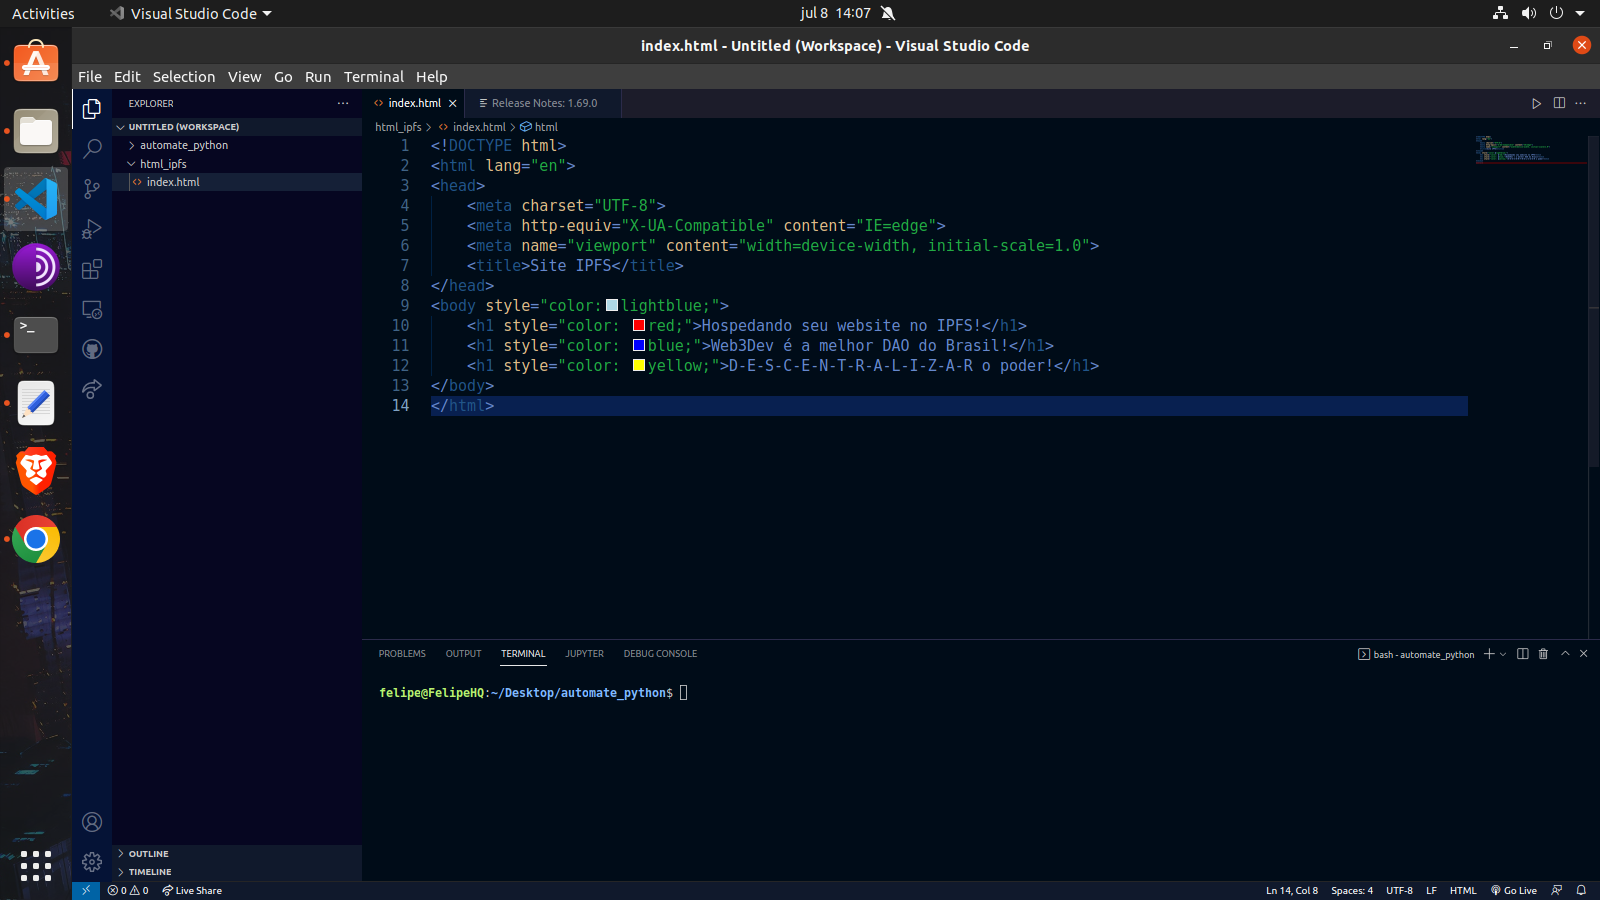Open the Extensions view
This screenshot has height=900, width=1600.
click(x=92, y=269)
